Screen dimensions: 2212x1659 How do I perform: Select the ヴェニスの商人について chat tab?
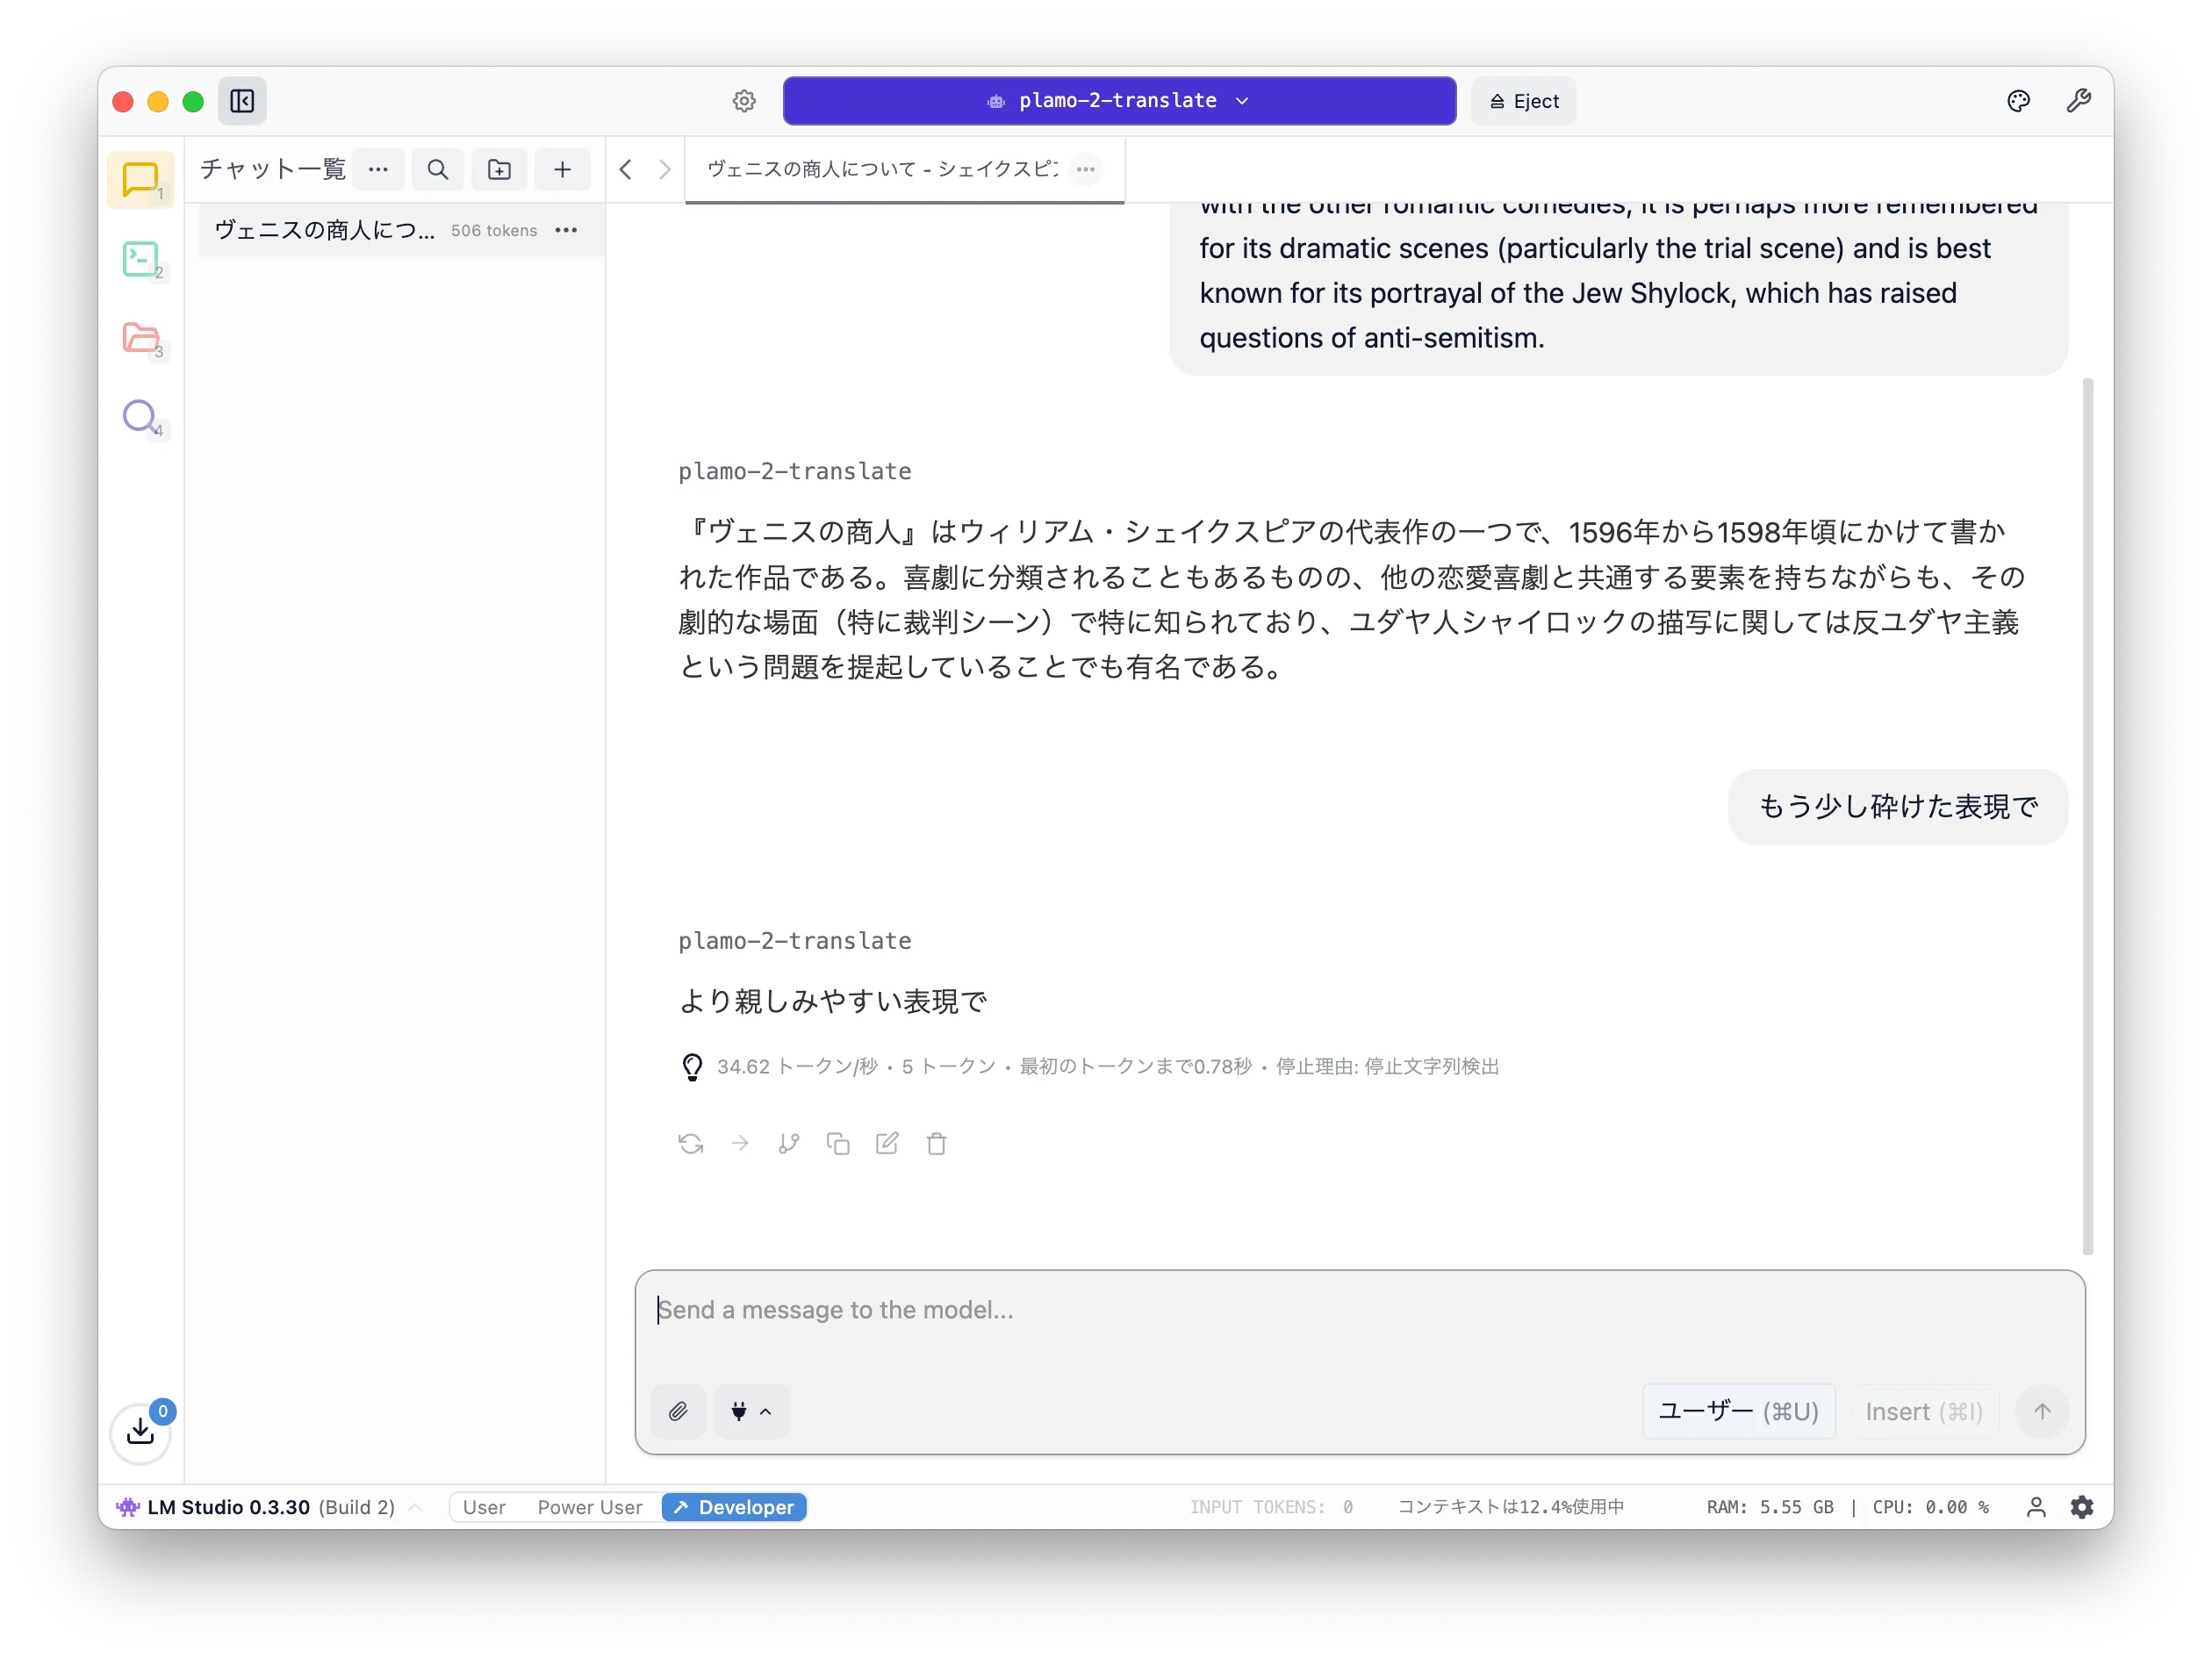click(881, 169)
